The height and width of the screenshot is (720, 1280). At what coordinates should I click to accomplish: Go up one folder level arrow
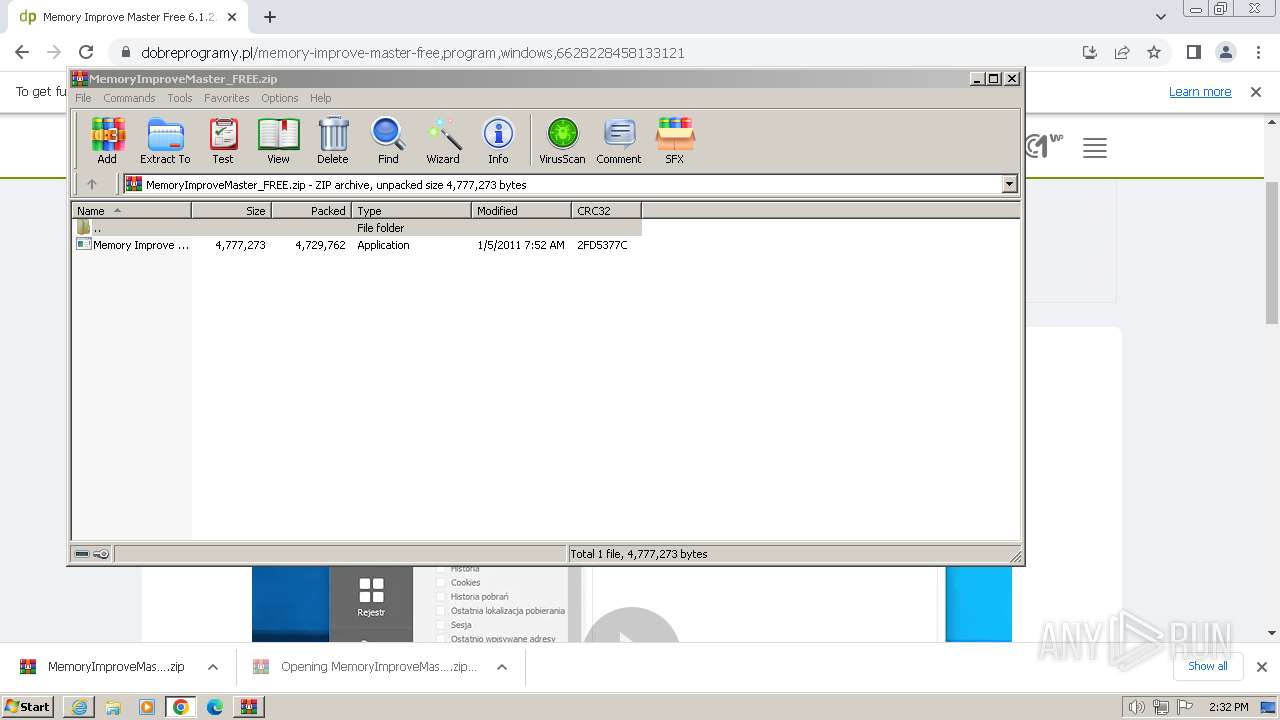(x=92, y=184)
